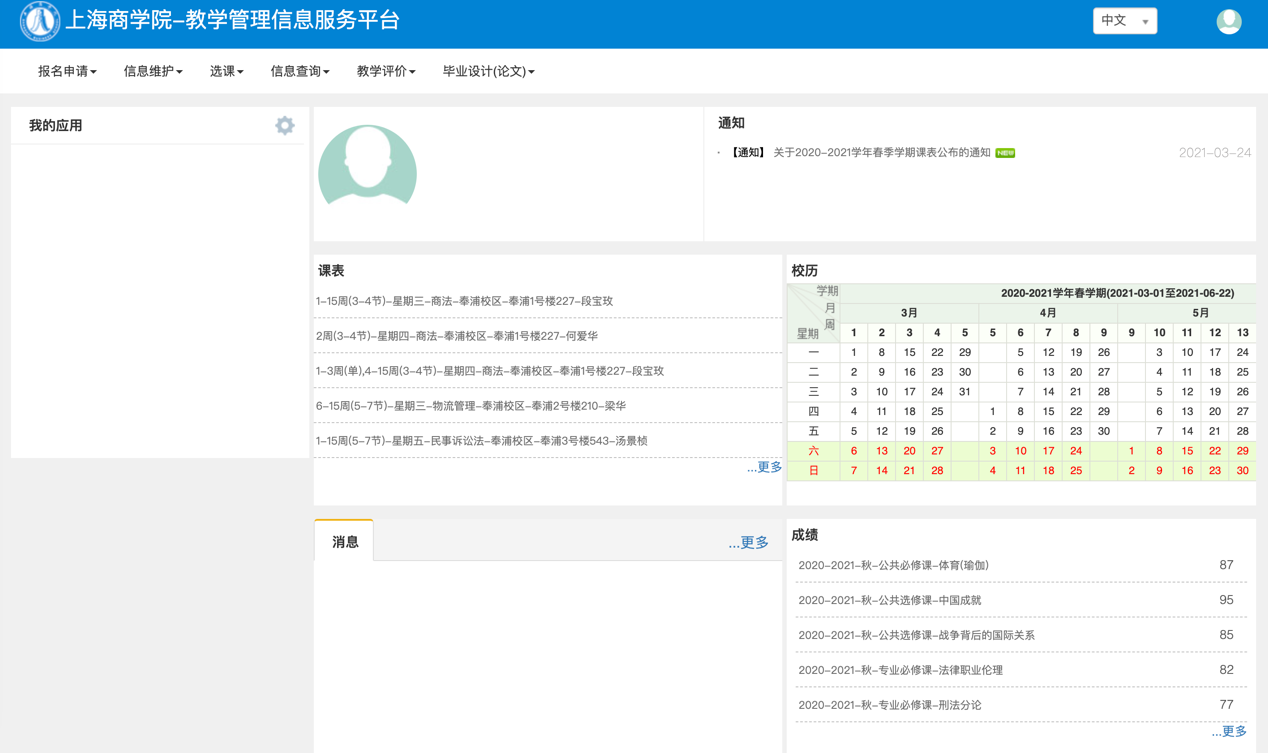Viewport: 1268px width, 753px height.
Task: Click 更多 link in the 消息 panel
Action: click(748, 542)
